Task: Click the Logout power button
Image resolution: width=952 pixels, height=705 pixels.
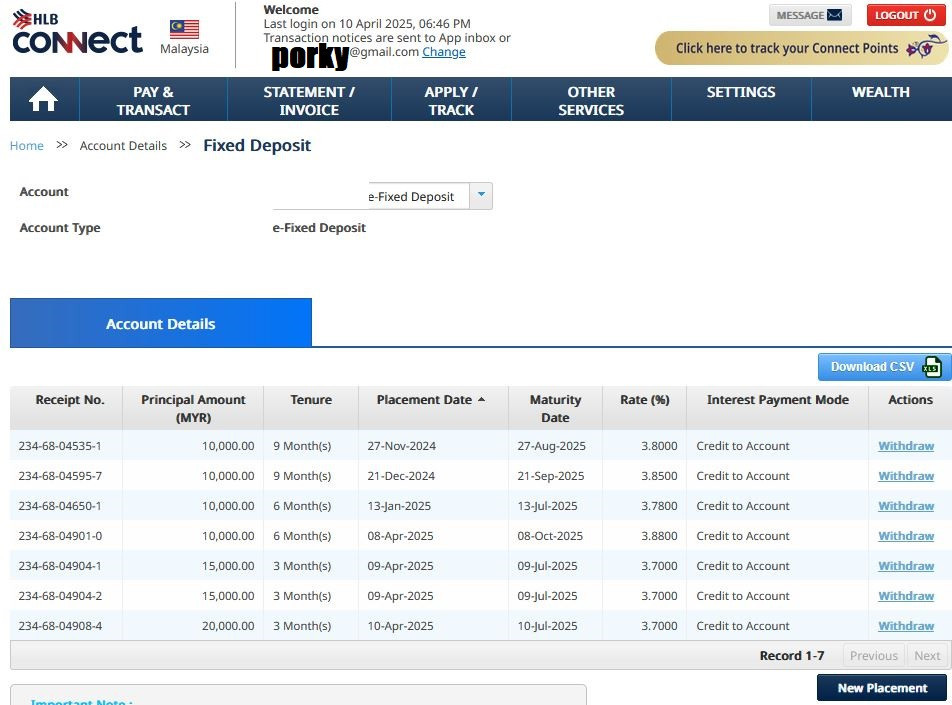Action: tap(906, 15)
